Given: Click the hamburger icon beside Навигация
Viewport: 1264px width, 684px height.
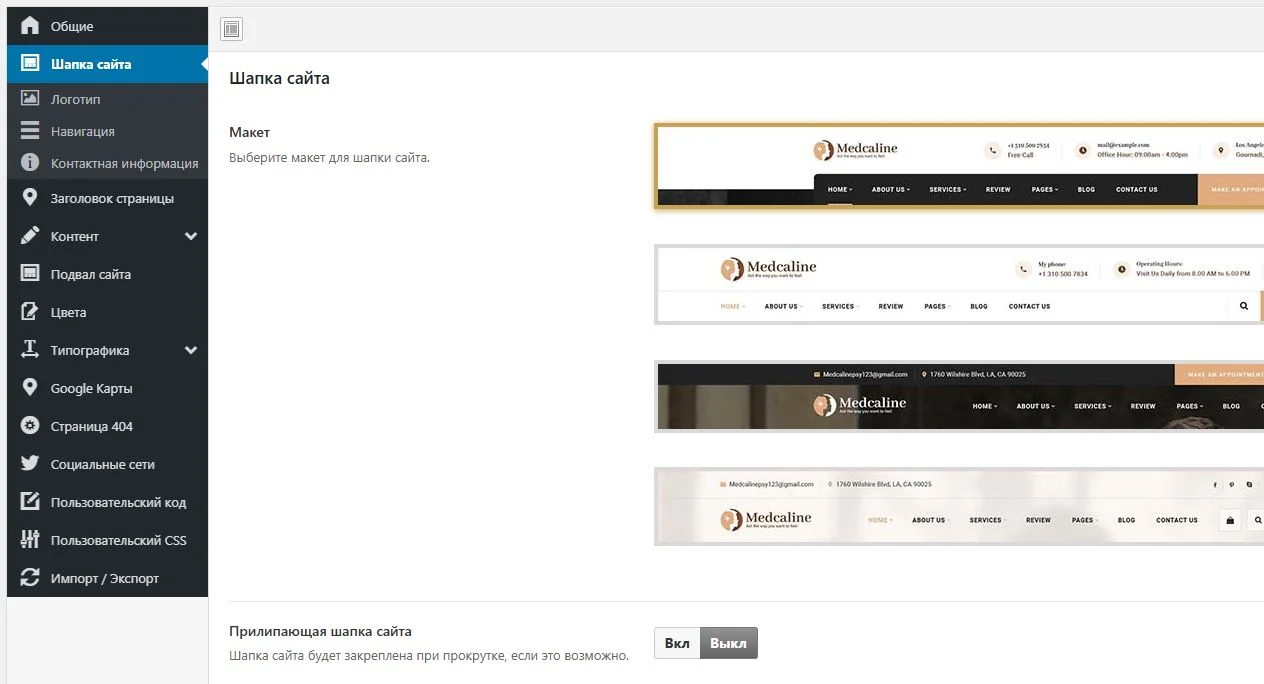Looking at the screenshot, I should (30, 131).
